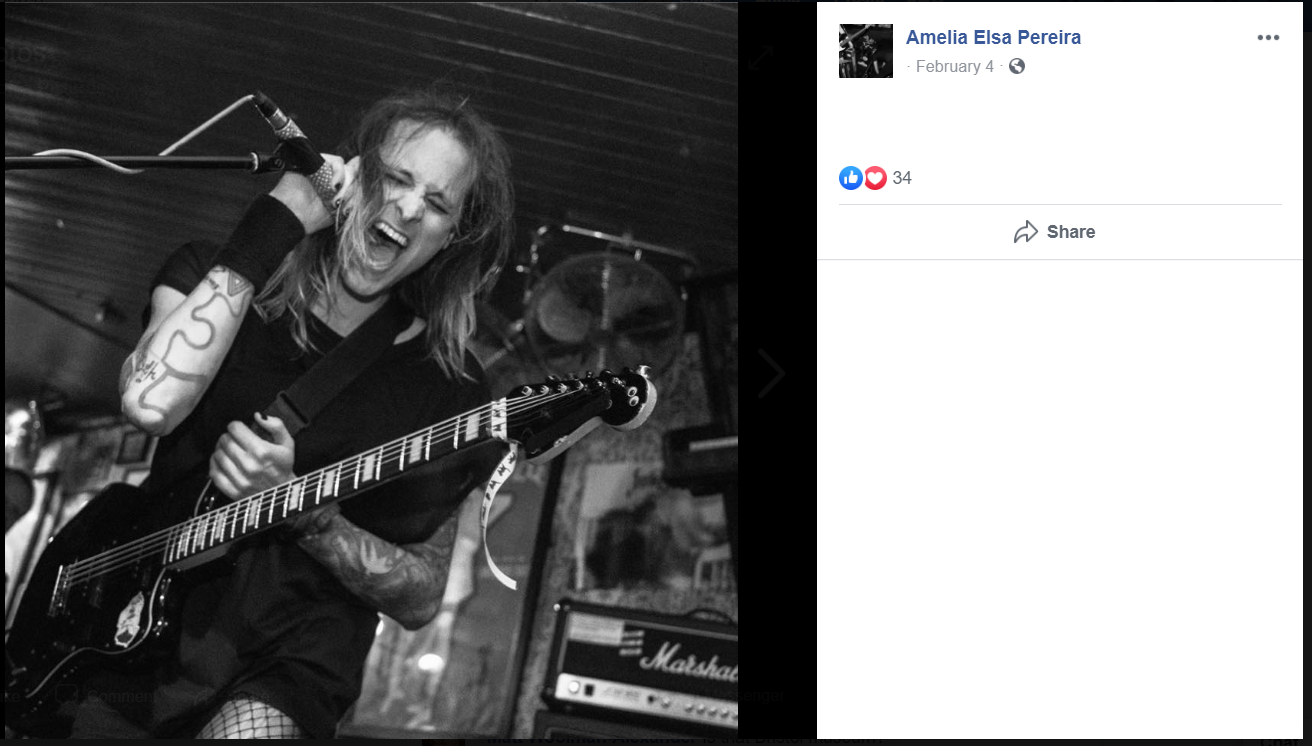This screenshot has height=746, width=1312.
Task: Click the blue thumbs-up reaction icon
Action: point(851,178)
